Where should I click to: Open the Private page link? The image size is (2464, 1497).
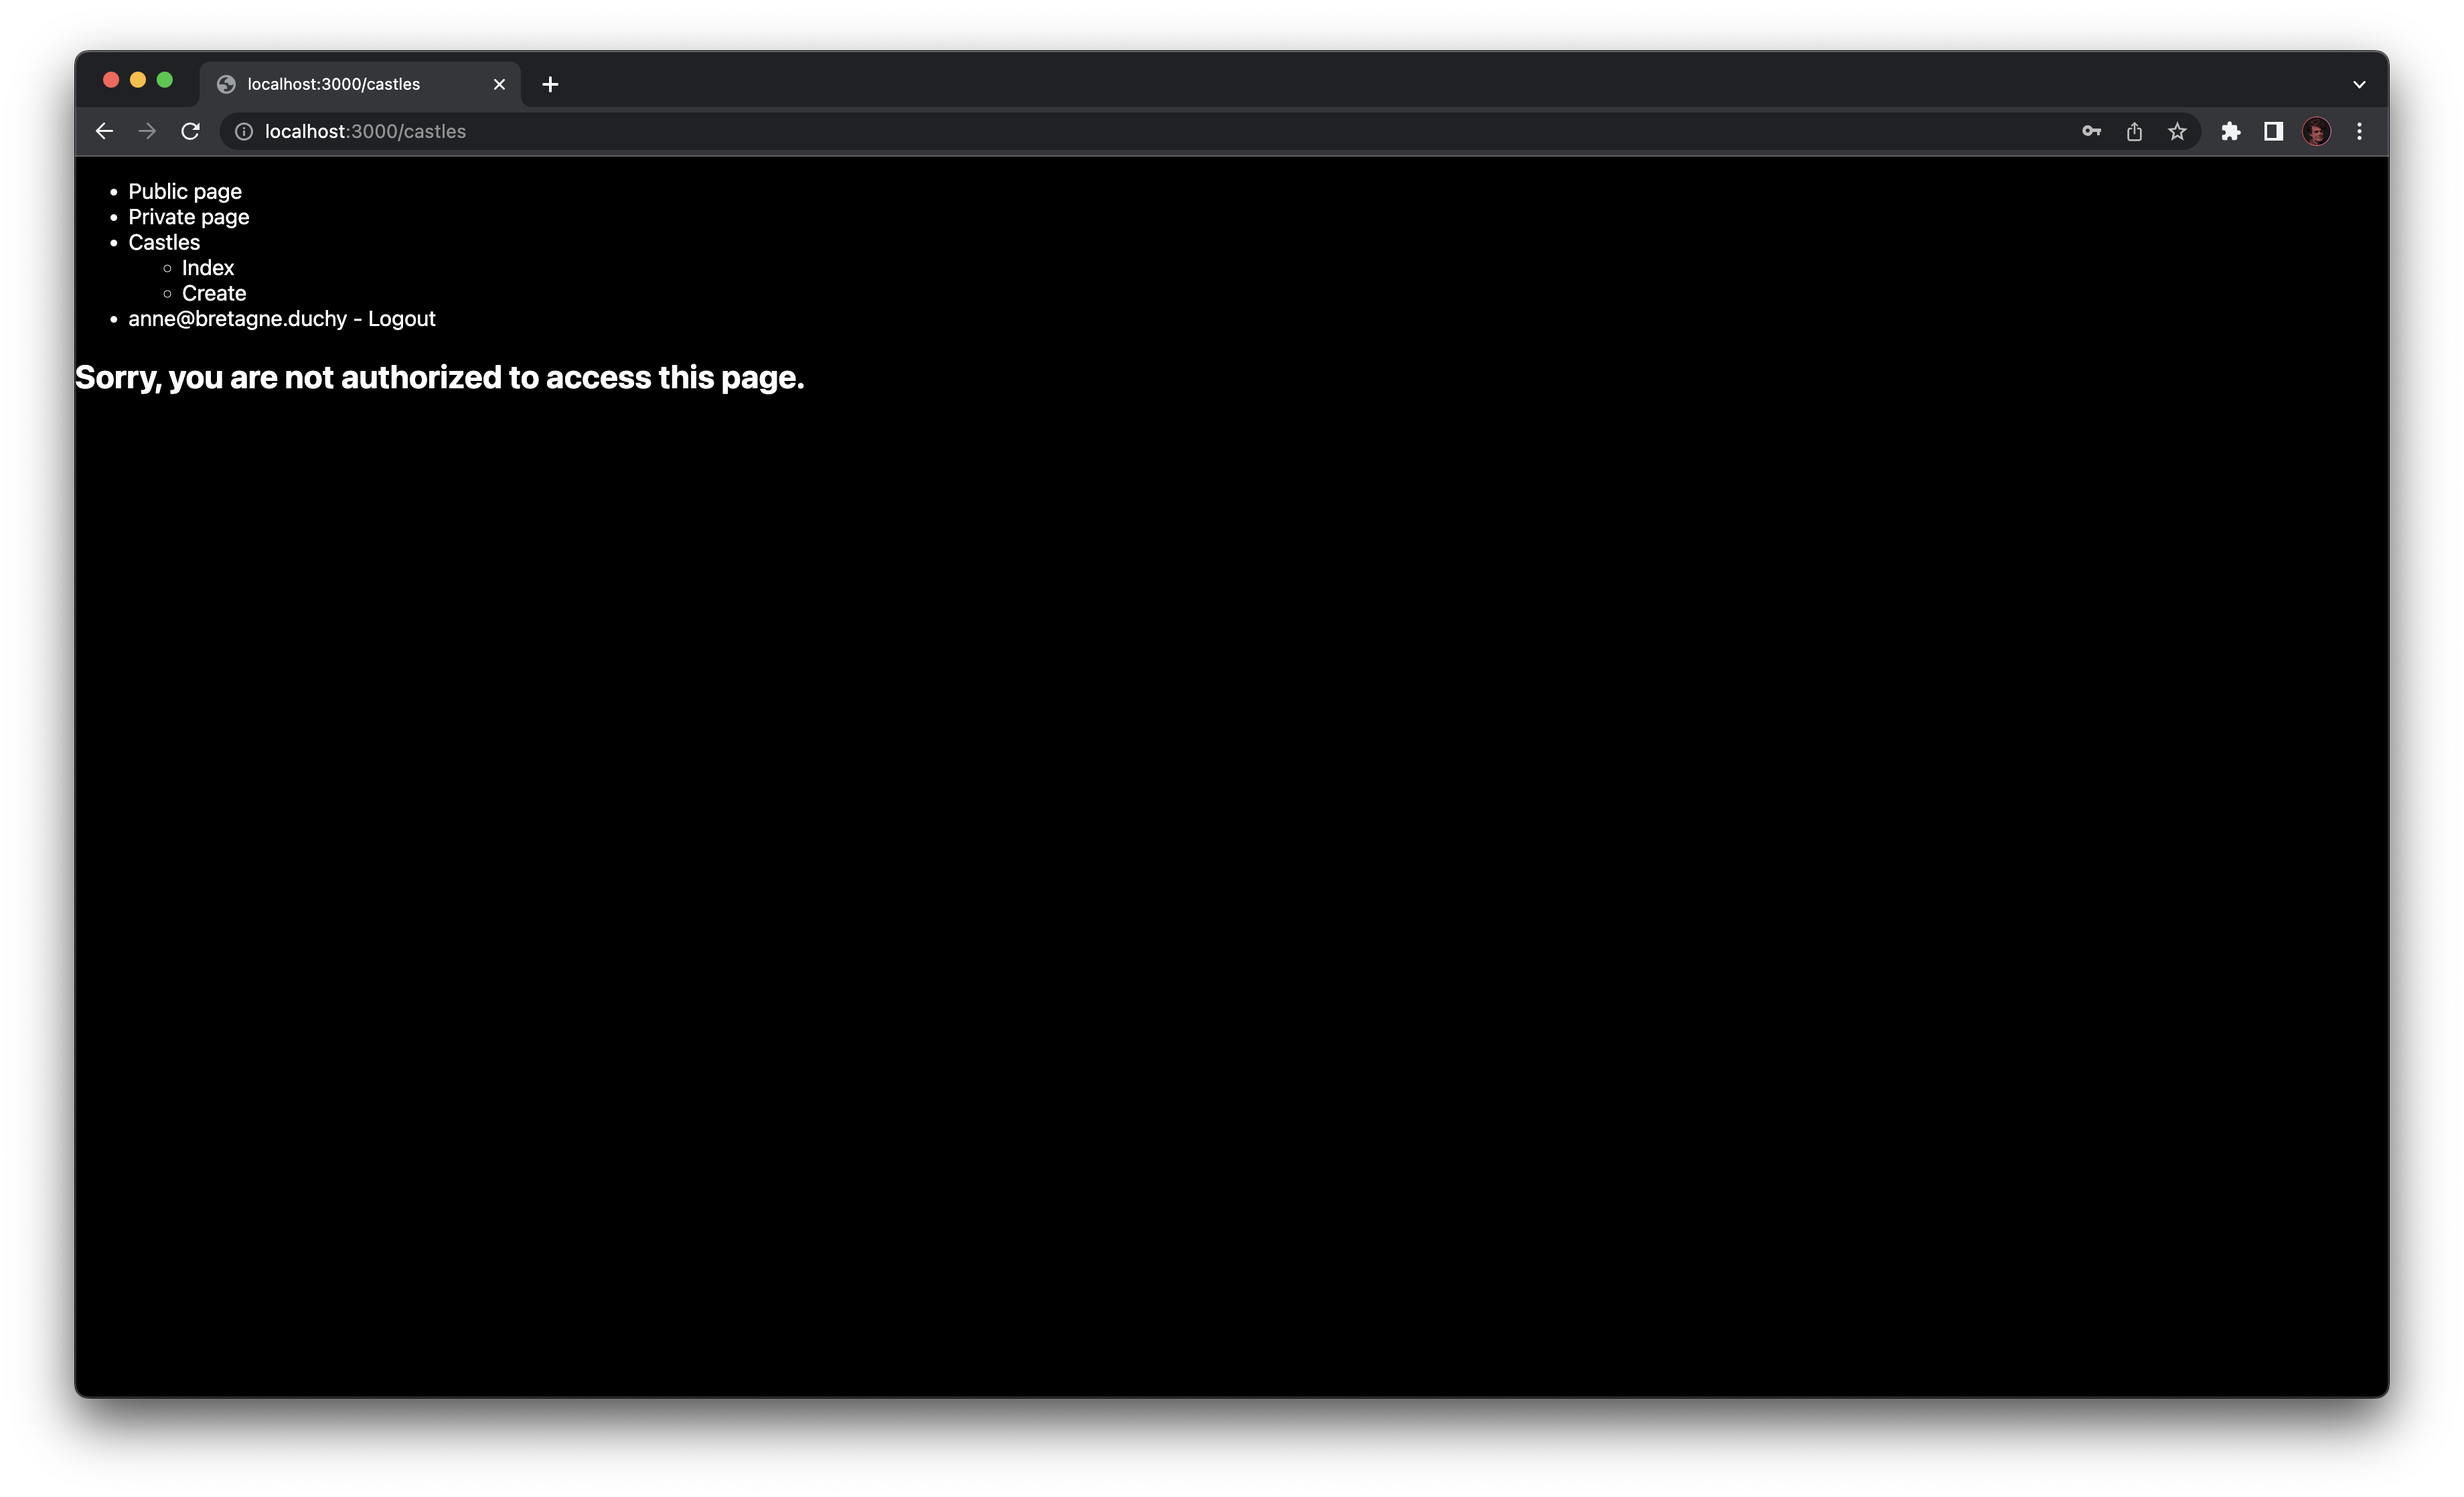[189, 217]
